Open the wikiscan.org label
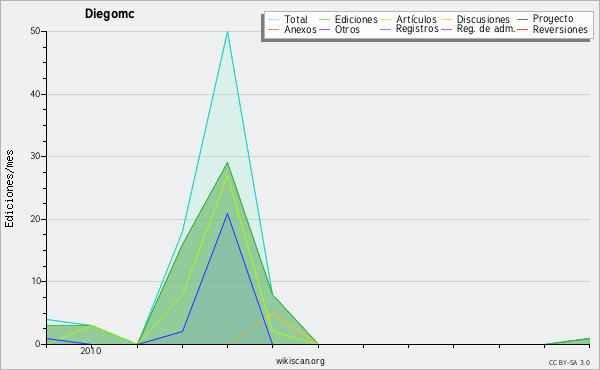The height and width of the screenshot is (370, 600). [300, 361]
